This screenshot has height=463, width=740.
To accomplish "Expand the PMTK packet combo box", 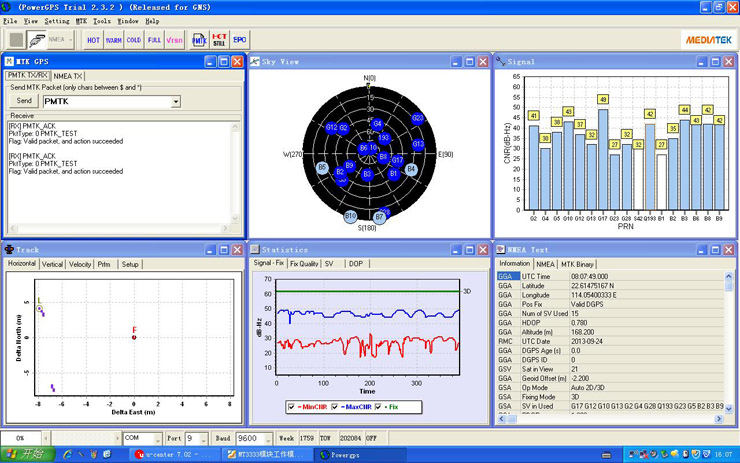I will tap(176, 101).
